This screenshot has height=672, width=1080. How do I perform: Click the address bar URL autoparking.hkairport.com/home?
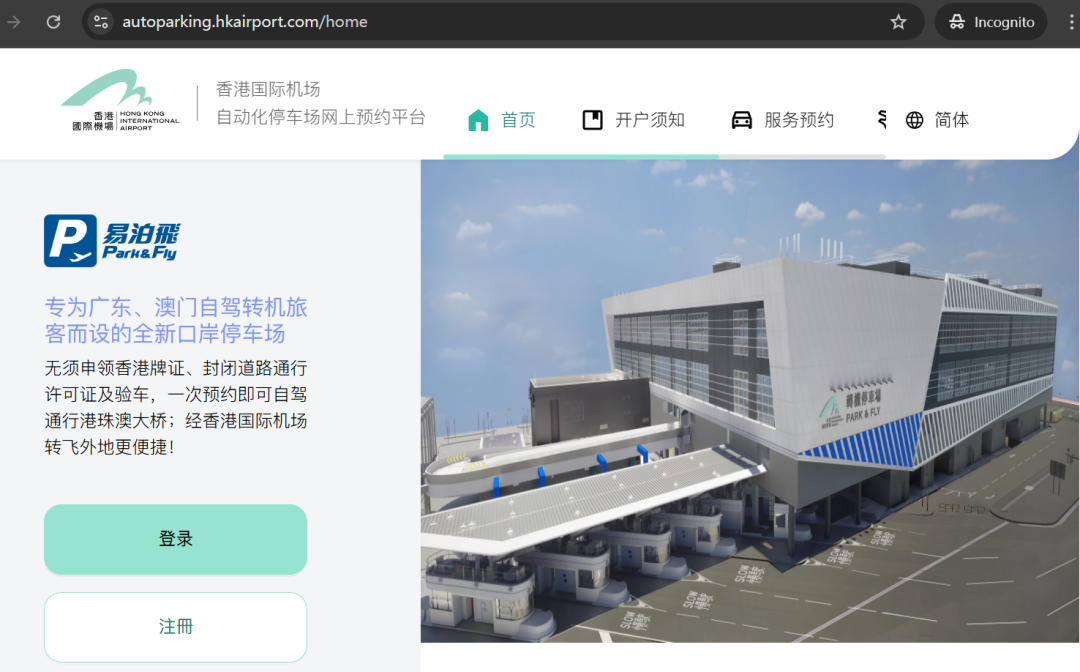coord(245,22)
